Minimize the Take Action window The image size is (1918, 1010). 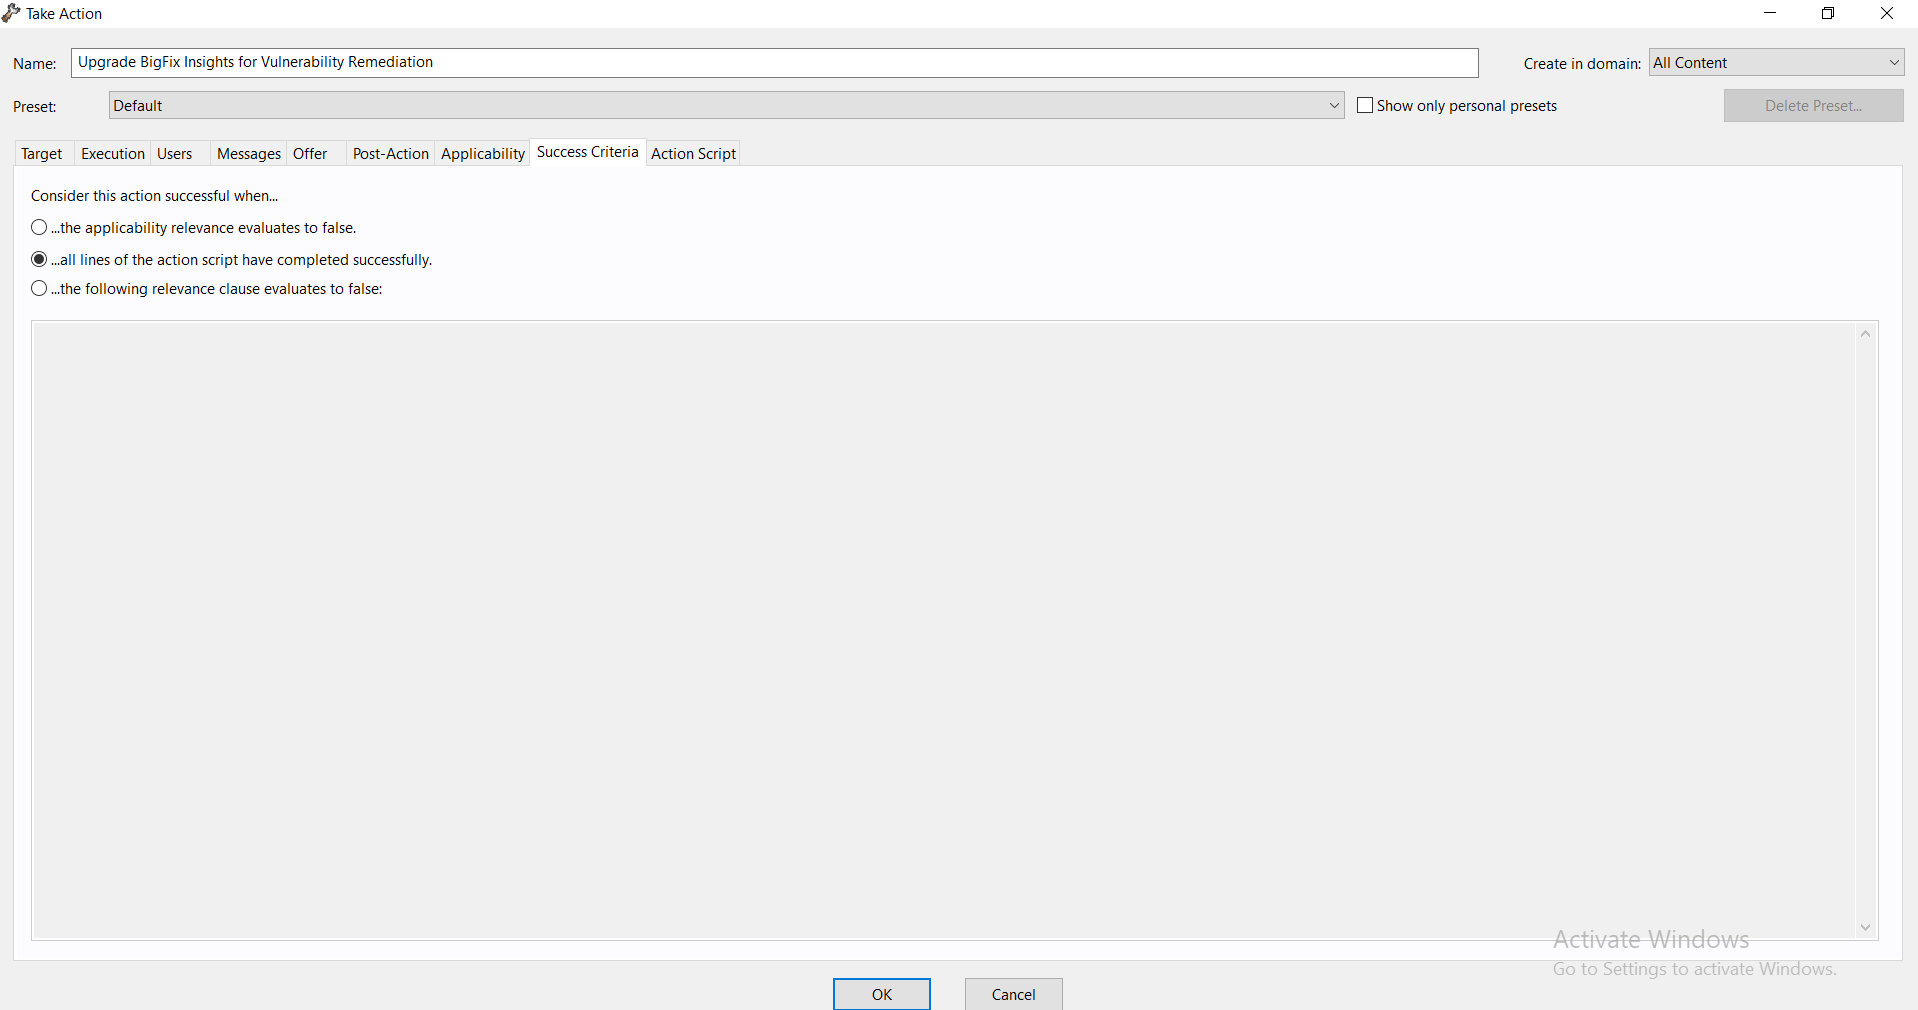1770,13
